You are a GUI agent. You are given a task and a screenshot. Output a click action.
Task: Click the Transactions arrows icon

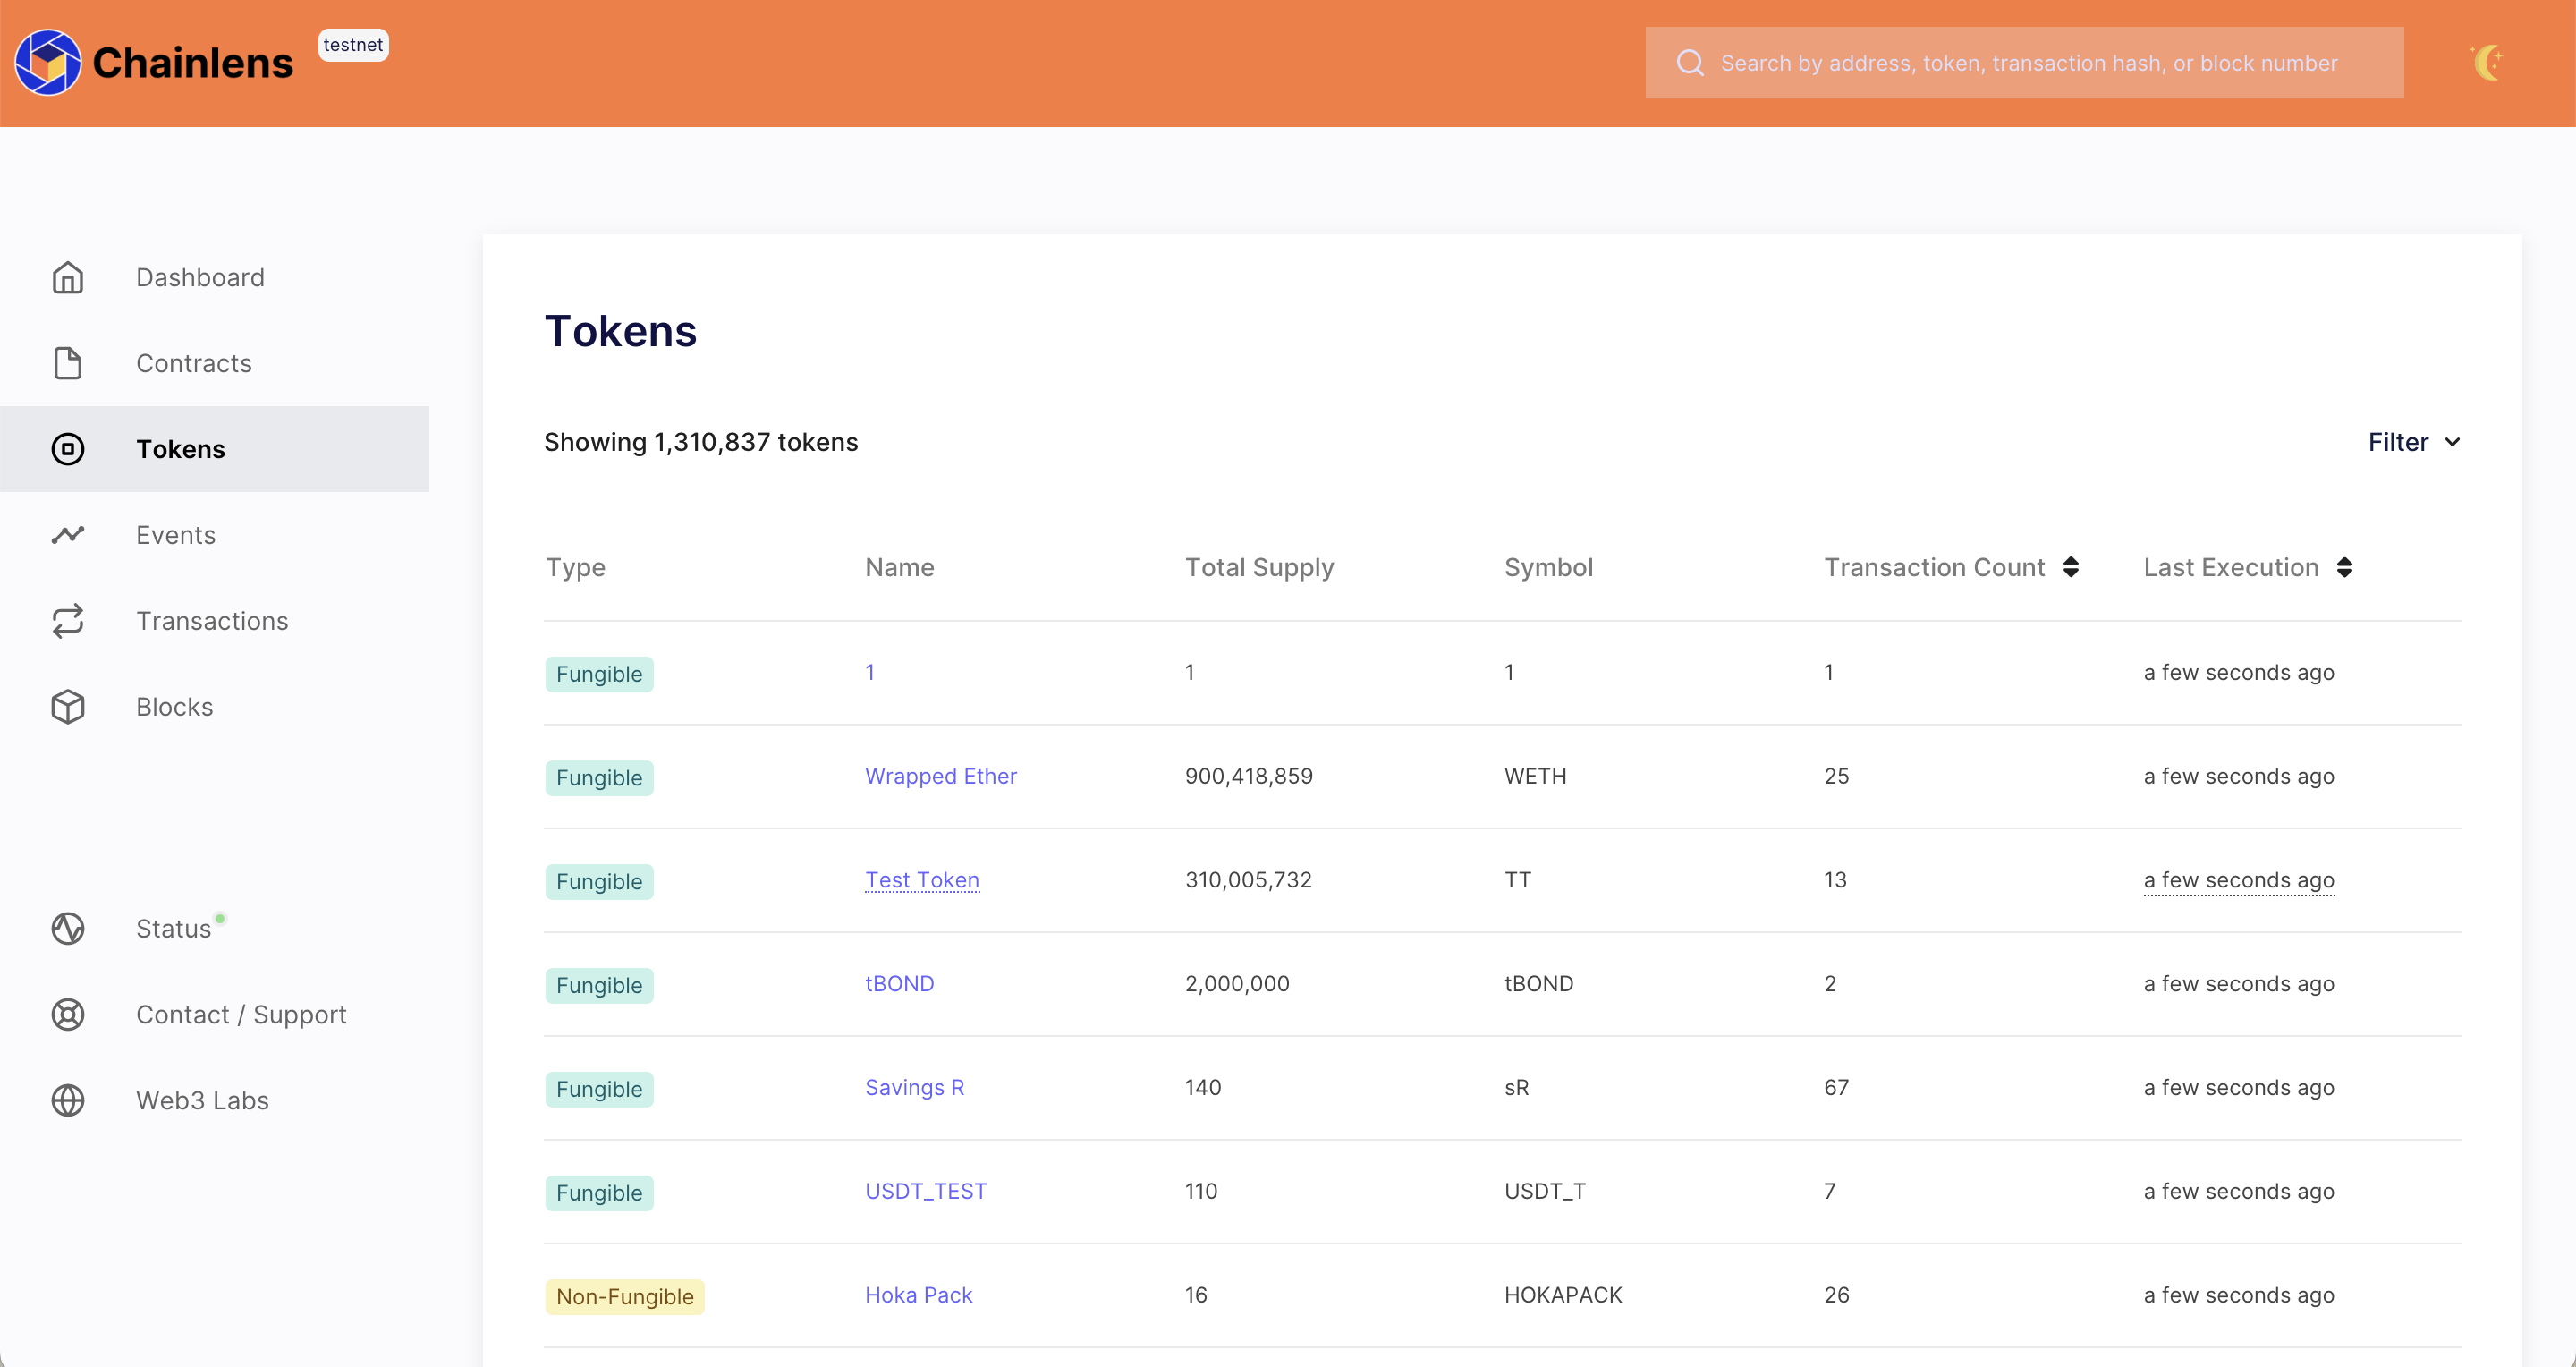[x=68, y=621]
